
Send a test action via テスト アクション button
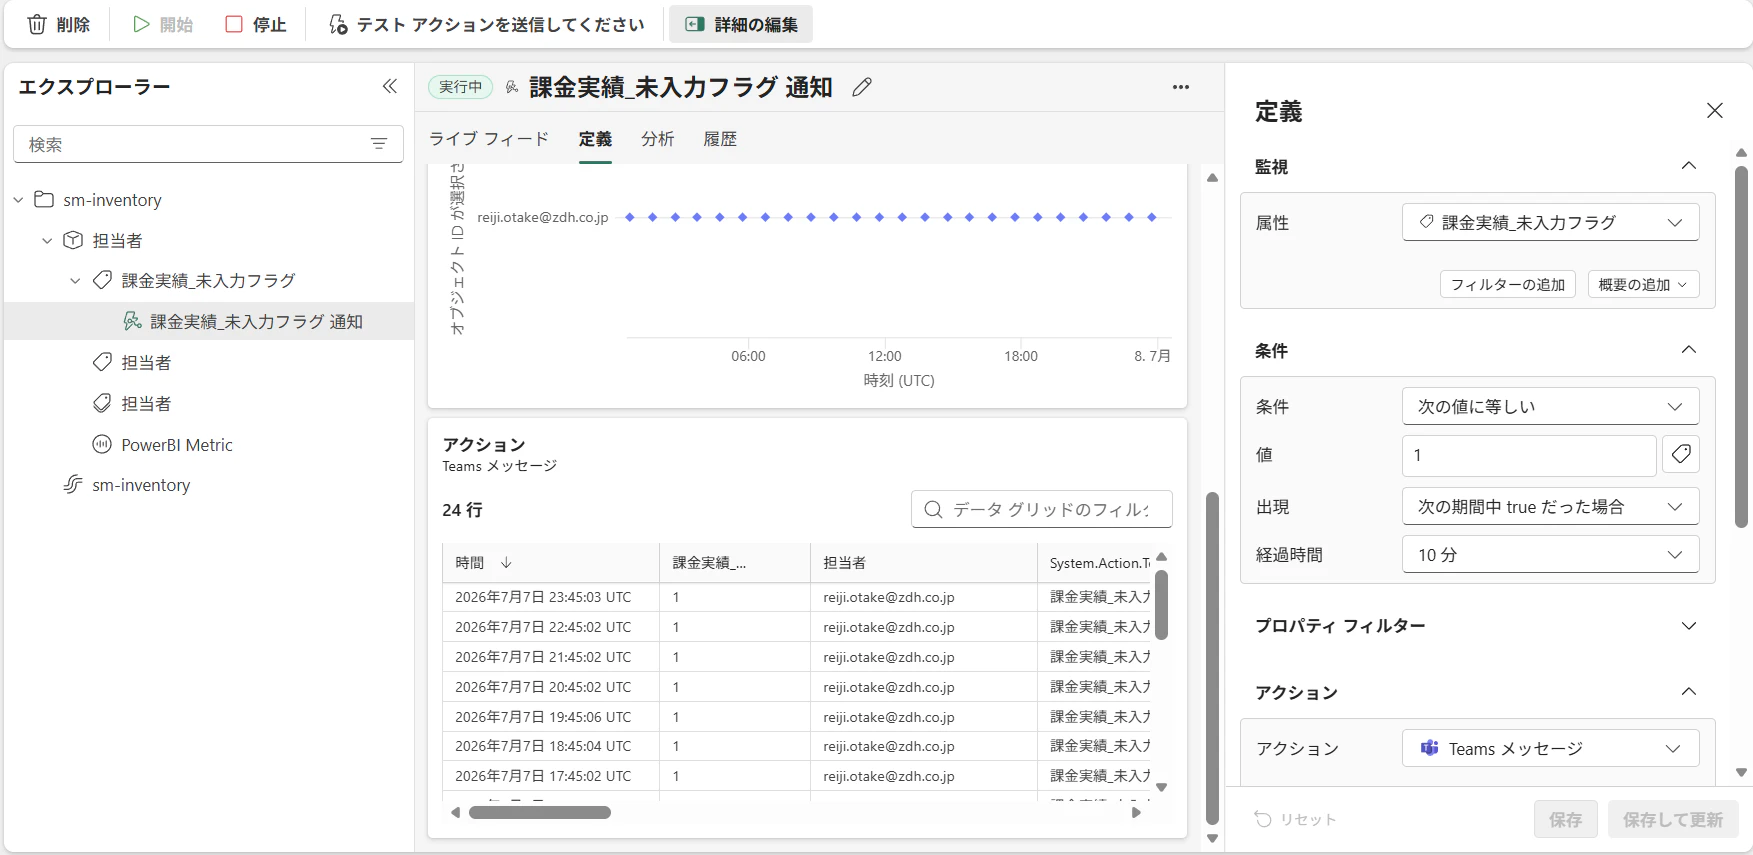click(x=487, y=25)
